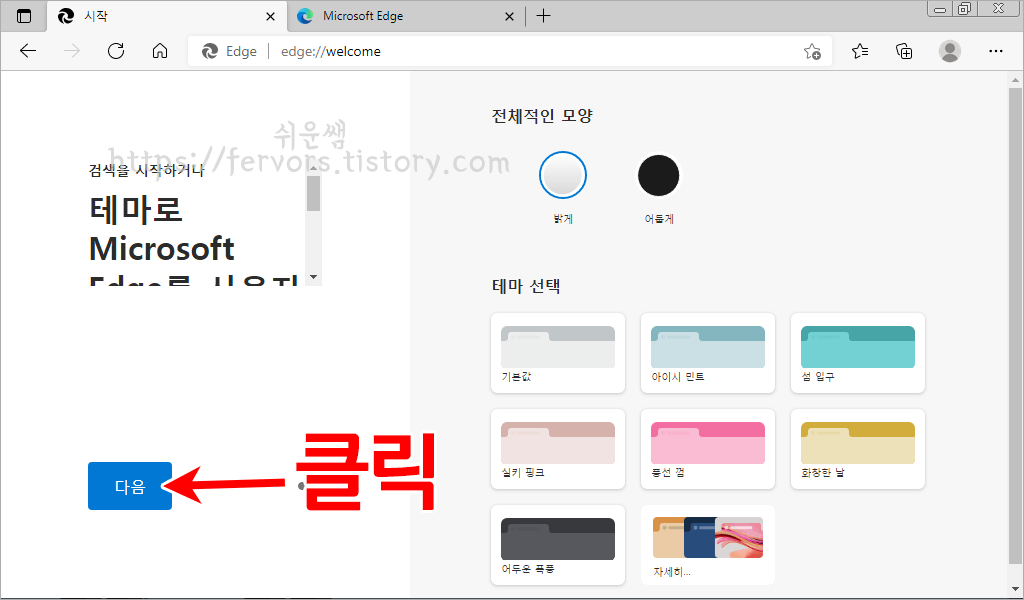Screen dimensions: 1024x600
Task: Click the text panel scroll up arrow
Action: point(313,168)
